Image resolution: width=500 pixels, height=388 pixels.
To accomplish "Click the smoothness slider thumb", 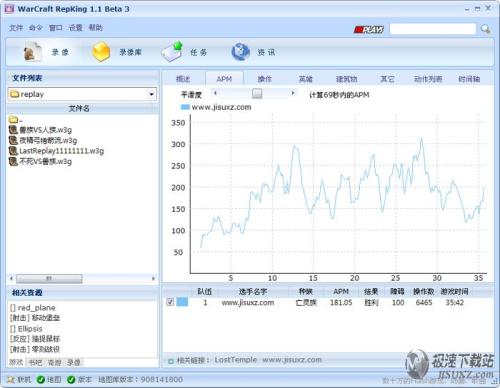I will click(x=257, y=94).
